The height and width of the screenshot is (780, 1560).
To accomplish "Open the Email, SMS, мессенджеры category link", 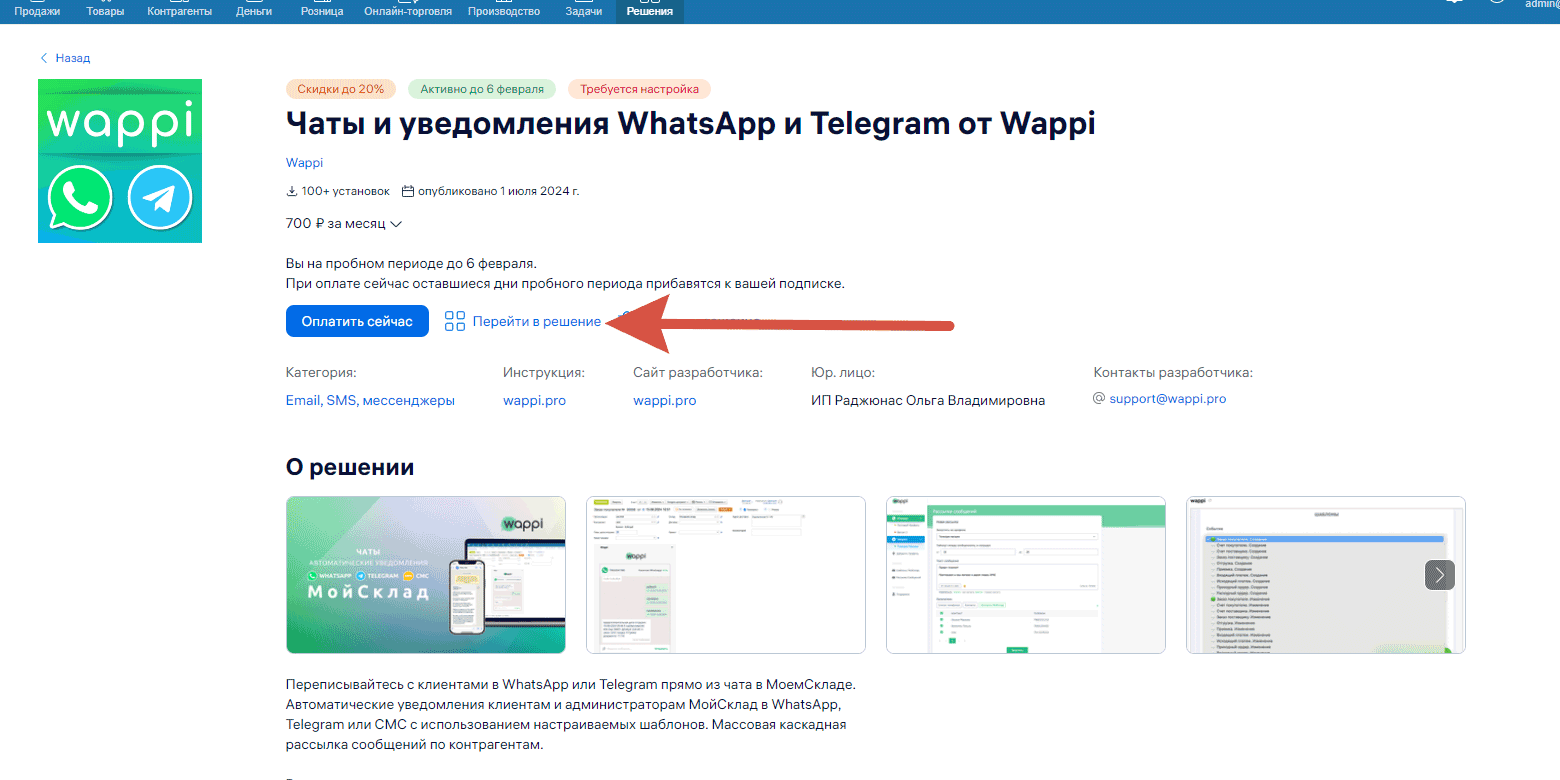I will click(x=370, y=400).
